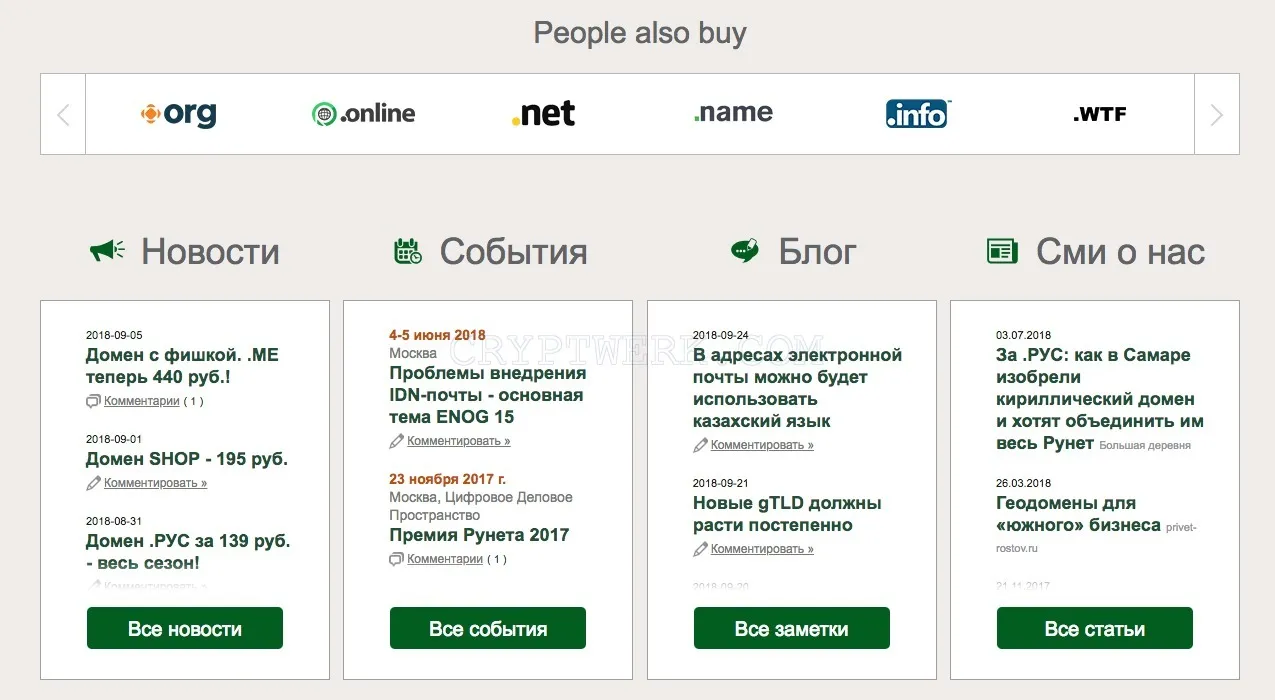Choose the .net domain logo
This screenshot has height=700, width=1275.
coord(543,114)
